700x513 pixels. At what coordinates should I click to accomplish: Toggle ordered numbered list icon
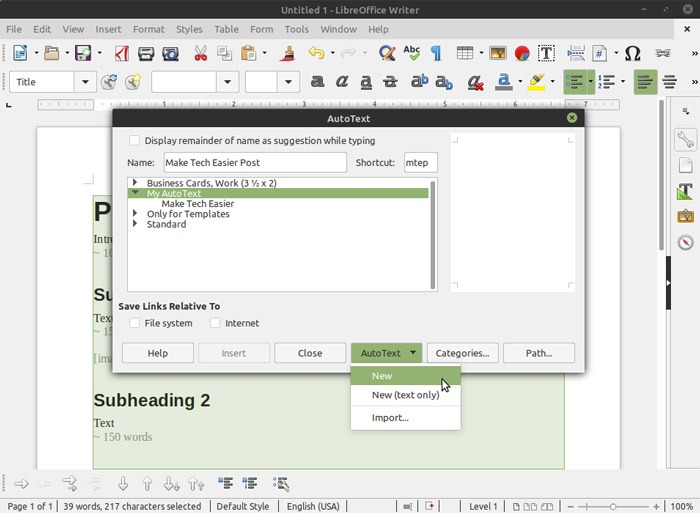[x=607, y=82]
